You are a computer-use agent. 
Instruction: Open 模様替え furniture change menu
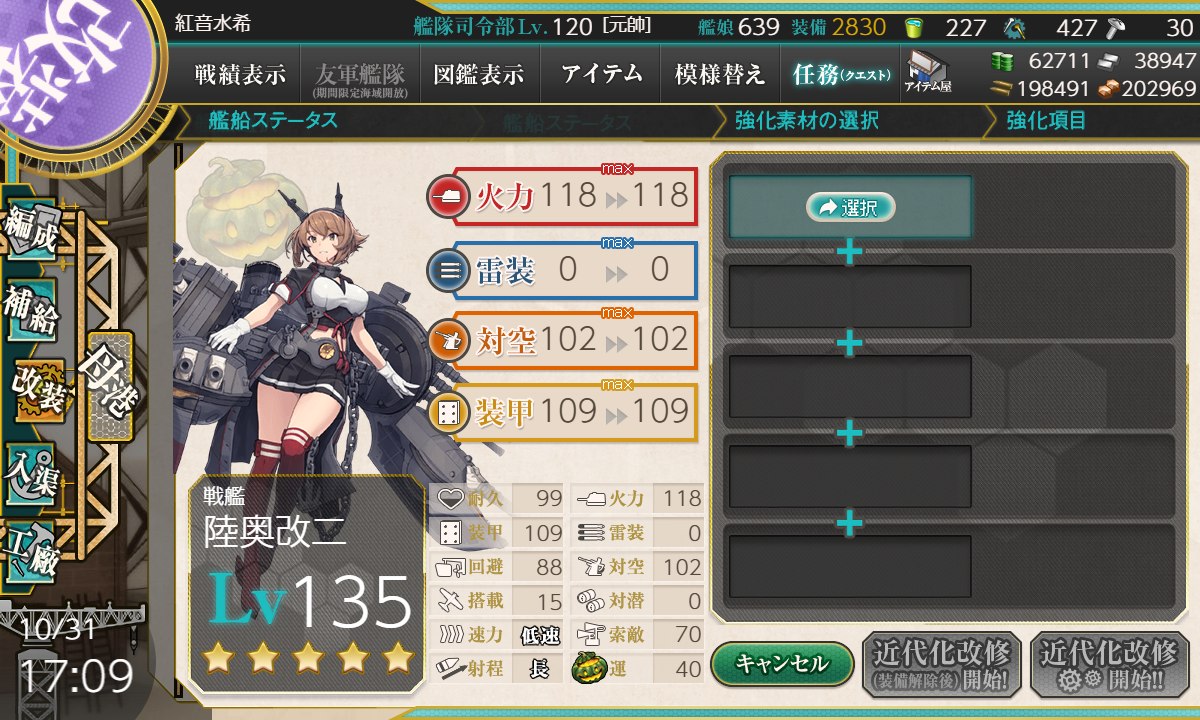pos(720,74)
